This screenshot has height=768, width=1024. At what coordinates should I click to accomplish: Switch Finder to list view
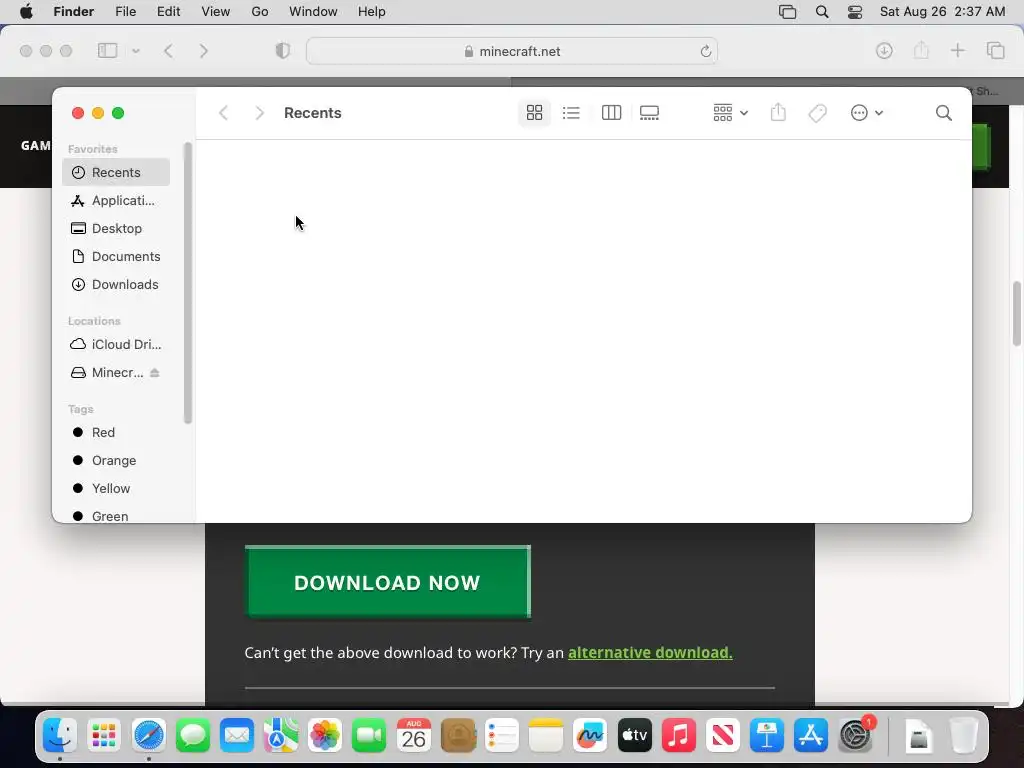coord(571,113)
